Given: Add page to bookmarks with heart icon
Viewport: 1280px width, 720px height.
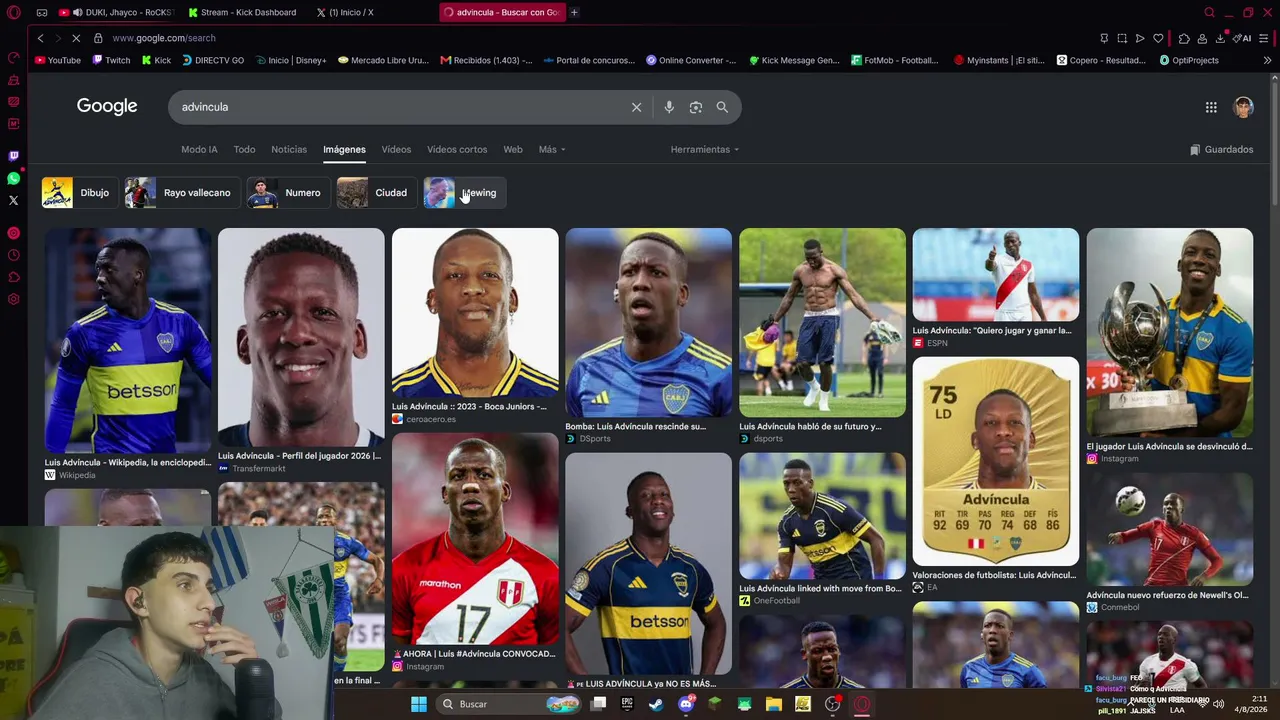Looking at the screenshot, I should pos(1158,38).
